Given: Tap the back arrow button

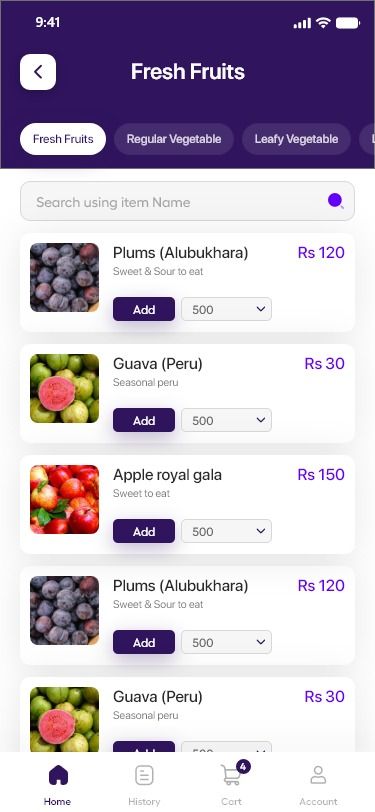Looking at the screenshot, I should click(38, 72).
